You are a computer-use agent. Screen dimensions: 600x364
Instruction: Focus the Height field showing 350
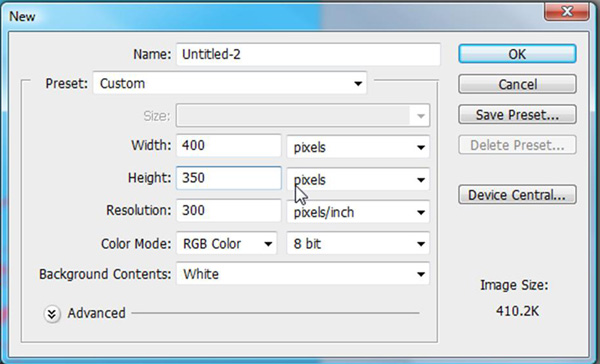point(228,178)
